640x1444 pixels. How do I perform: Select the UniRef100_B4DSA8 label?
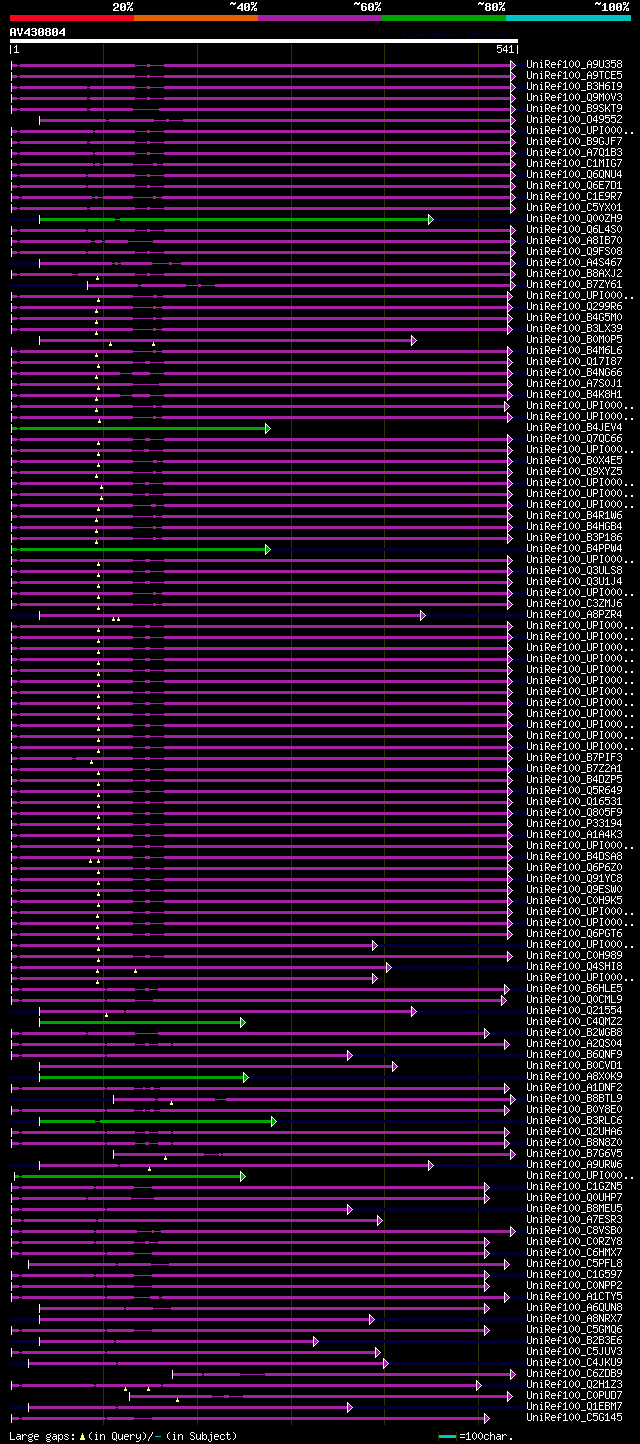574,856
